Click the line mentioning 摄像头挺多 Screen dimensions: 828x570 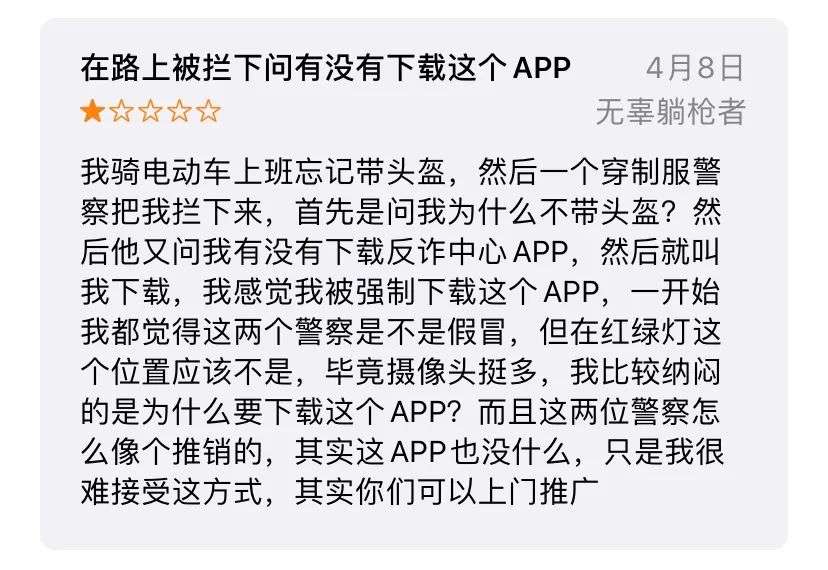point(401,372)
